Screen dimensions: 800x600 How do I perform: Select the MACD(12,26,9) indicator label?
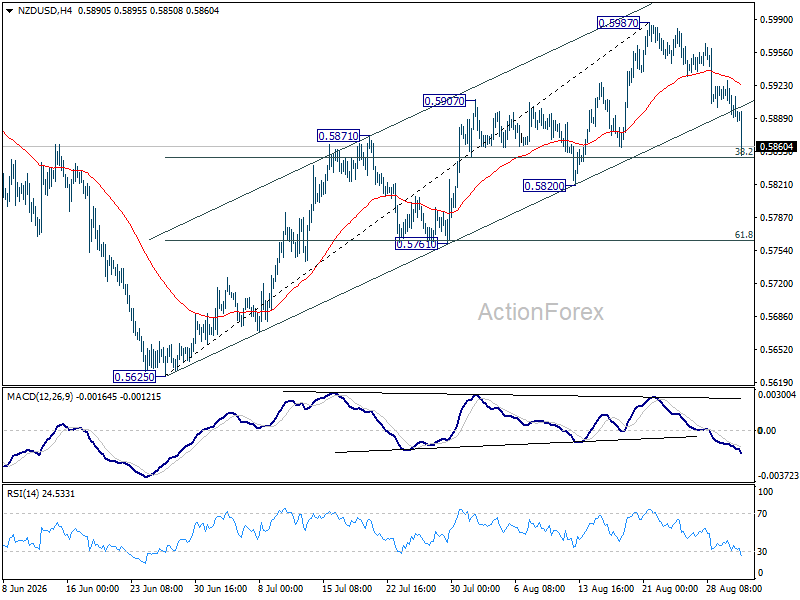(40, 396)
